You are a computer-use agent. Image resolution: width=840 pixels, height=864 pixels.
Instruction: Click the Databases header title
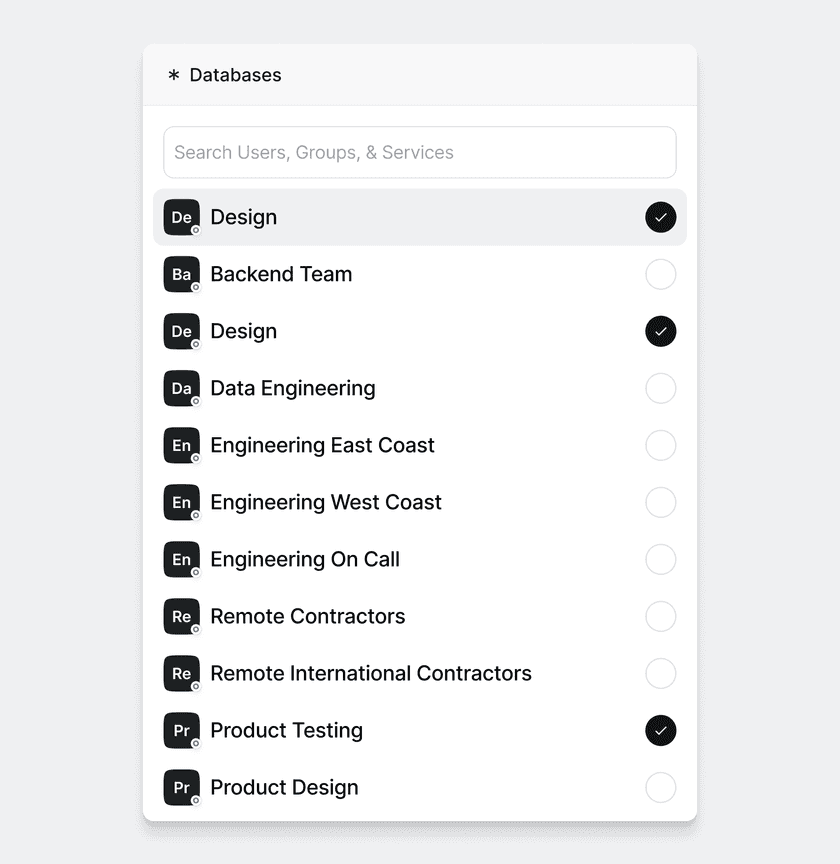[x=235, y=75]
